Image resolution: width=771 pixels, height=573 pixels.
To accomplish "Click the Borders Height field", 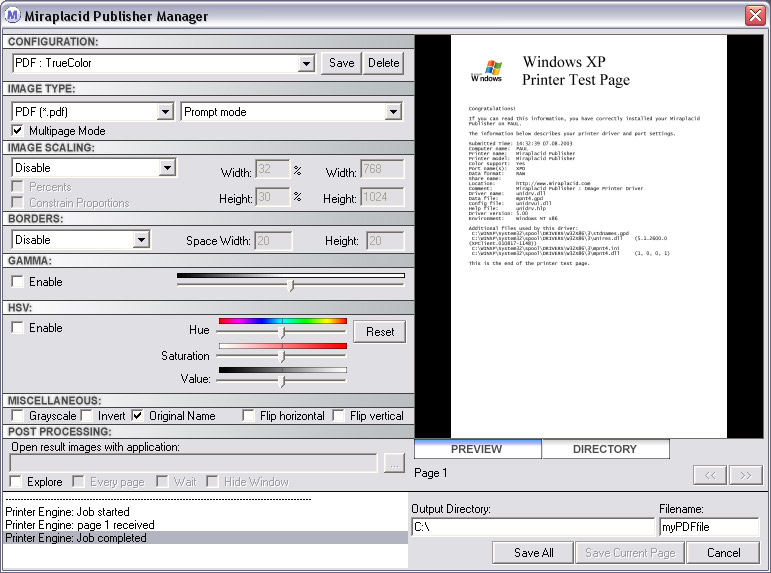I will (x=386, y=241).
